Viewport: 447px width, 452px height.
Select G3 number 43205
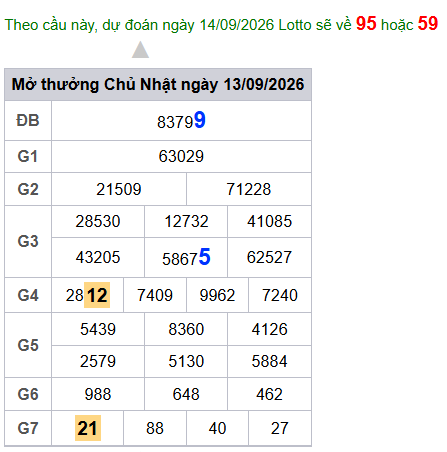[98, 257]
